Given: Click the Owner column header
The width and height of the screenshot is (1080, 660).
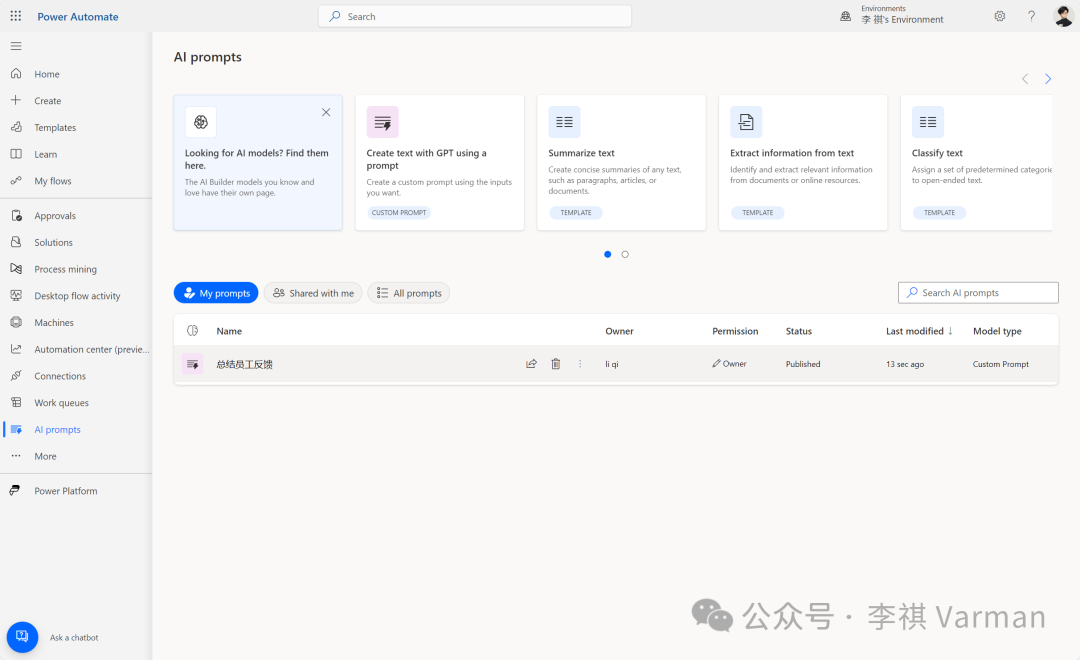Looking at the screenshot, I should pyautogui.click(x=619, y=331).
